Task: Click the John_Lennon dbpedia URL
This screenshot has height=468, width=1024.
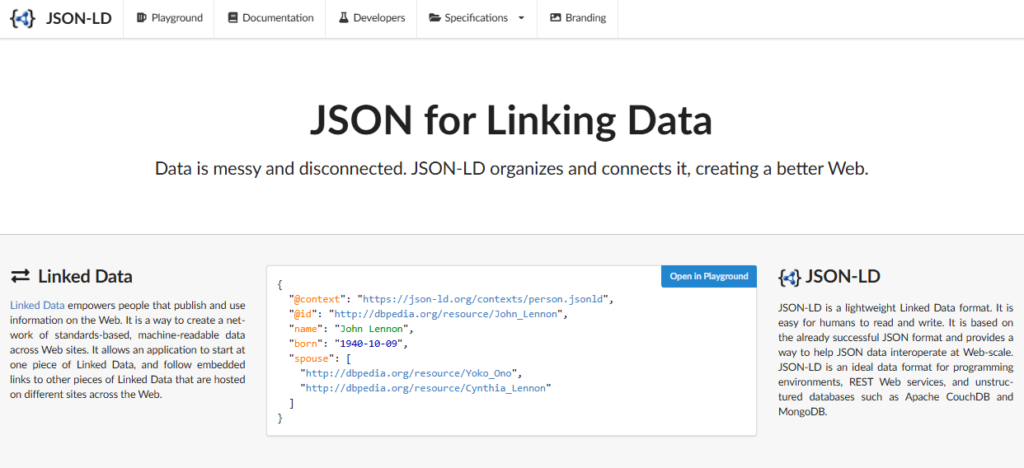Action: [x=446, y=315]
